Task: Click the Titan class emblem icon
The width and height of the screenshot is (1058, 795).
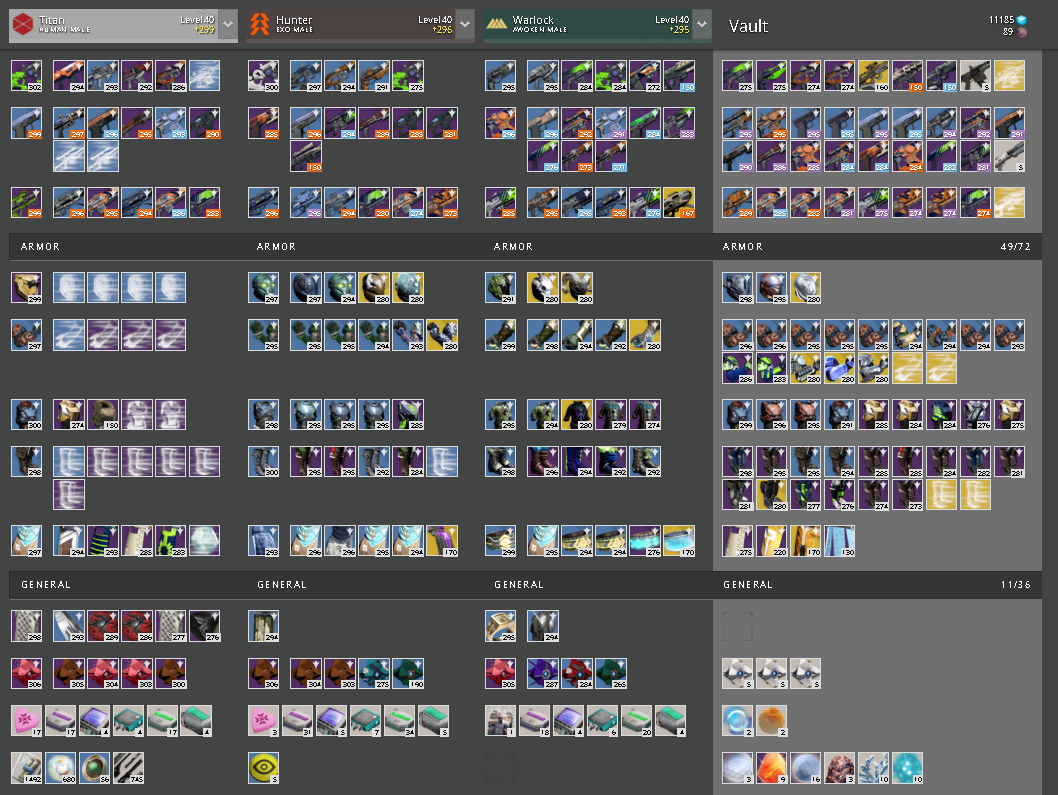Action: 23,25
